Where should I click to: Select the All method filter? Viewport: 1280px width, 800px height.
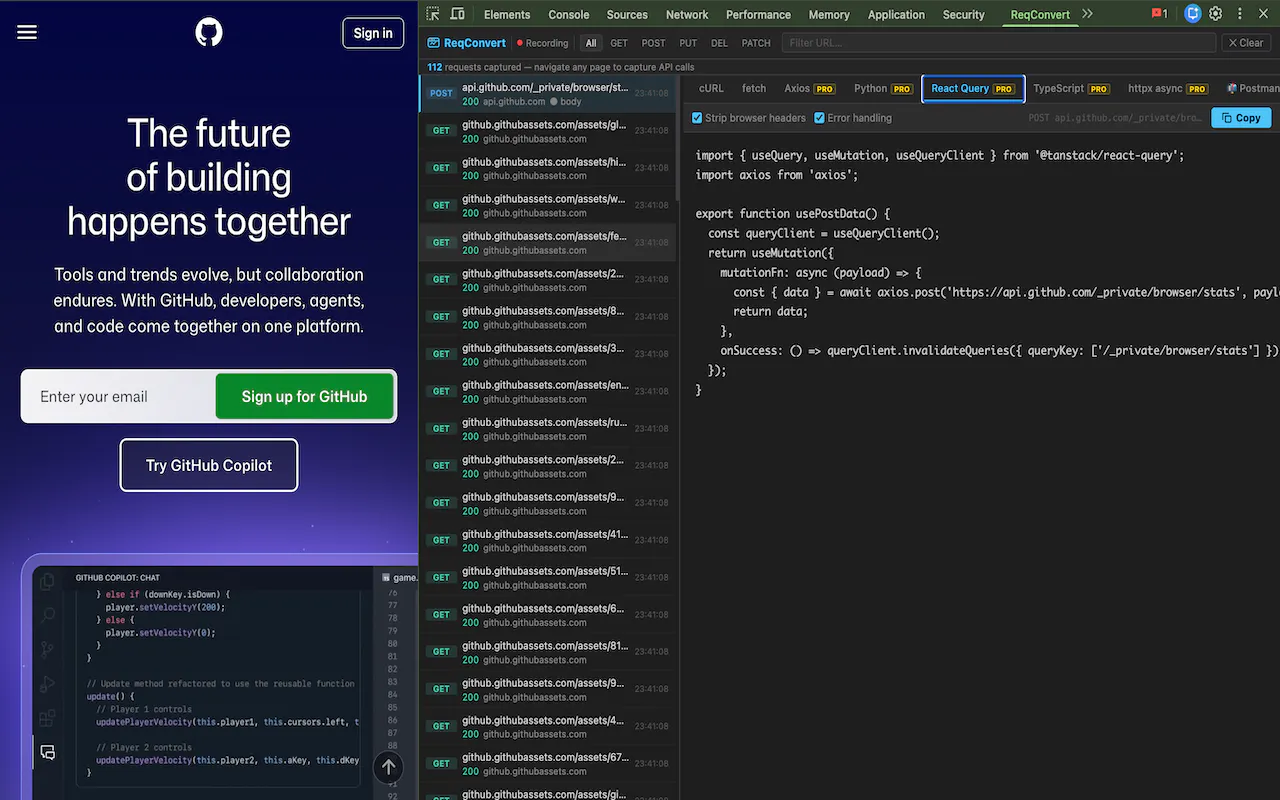(x=591, y=43)
